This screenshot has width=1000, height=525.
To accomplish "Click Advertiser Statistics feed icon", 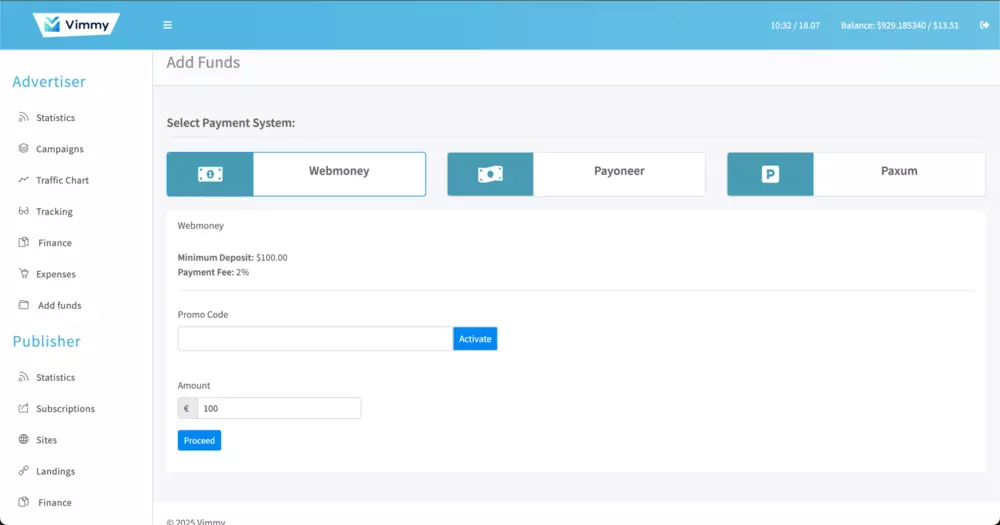I will pyautogui.click(x=24, y=117).
